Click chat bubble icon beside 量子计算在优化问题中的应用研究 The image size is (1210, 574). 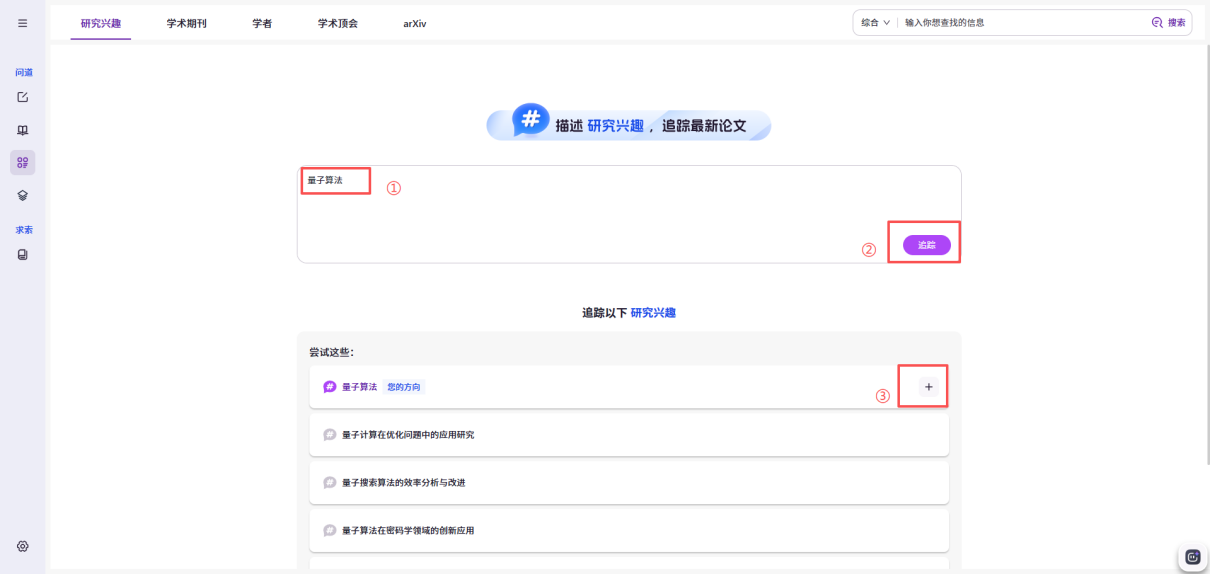(330, 435)
